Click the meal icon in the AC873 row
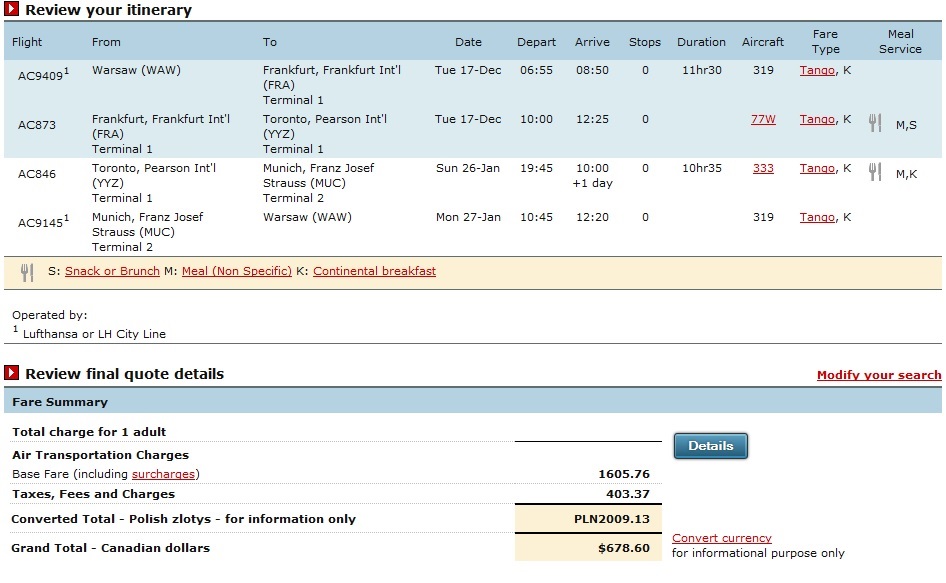Image resolution: width=946 pixels, height=583 pixels. [x=875, y=123]
